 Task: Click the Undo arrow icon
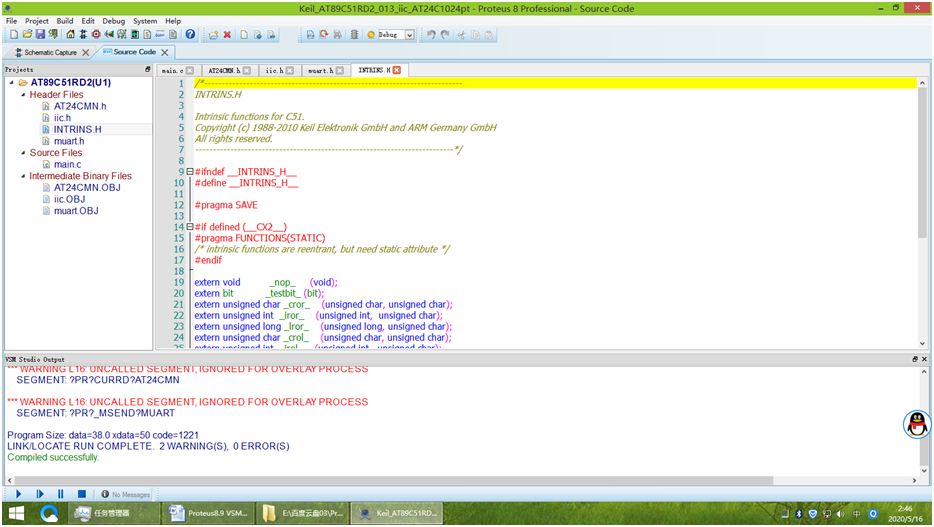tap(431, 35)
